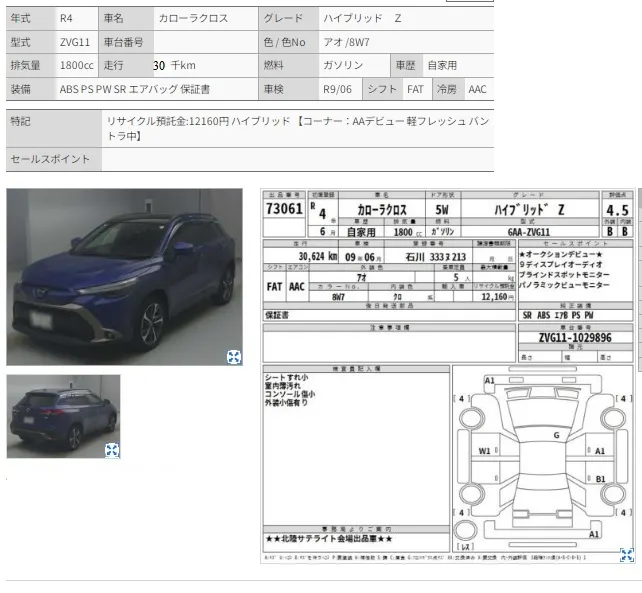
Task: Click the 色 / 色No label
Action: click(285, 42)
